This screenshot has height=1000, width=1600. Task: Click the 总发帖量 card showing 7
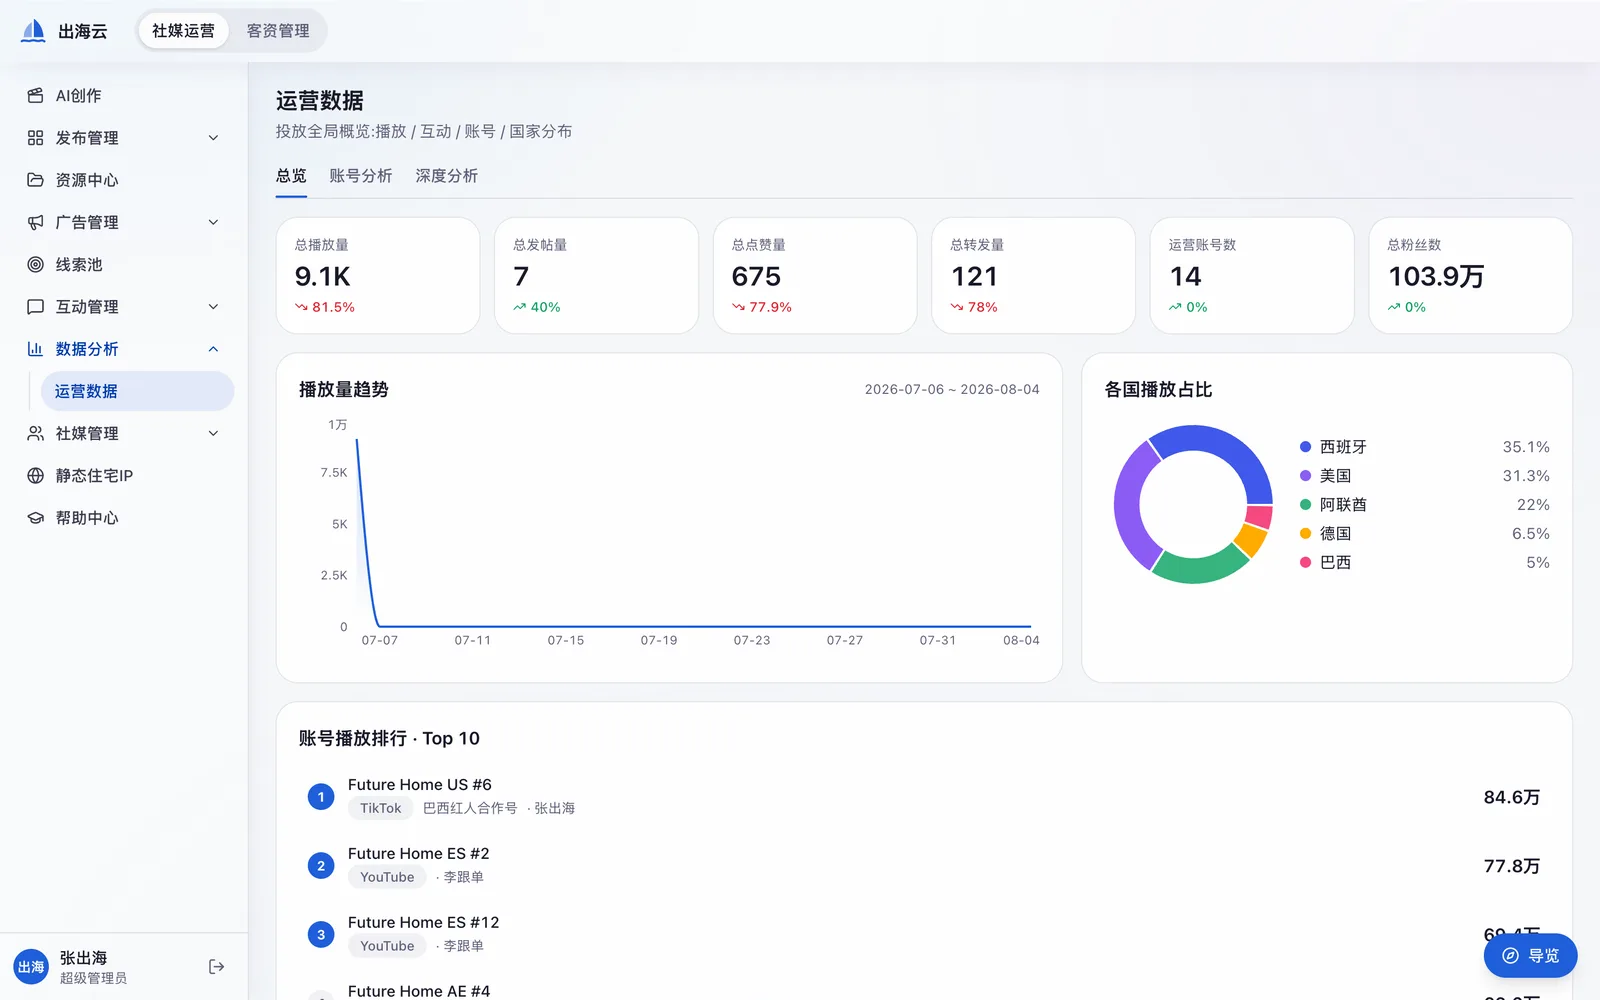[x=596, y=276]
